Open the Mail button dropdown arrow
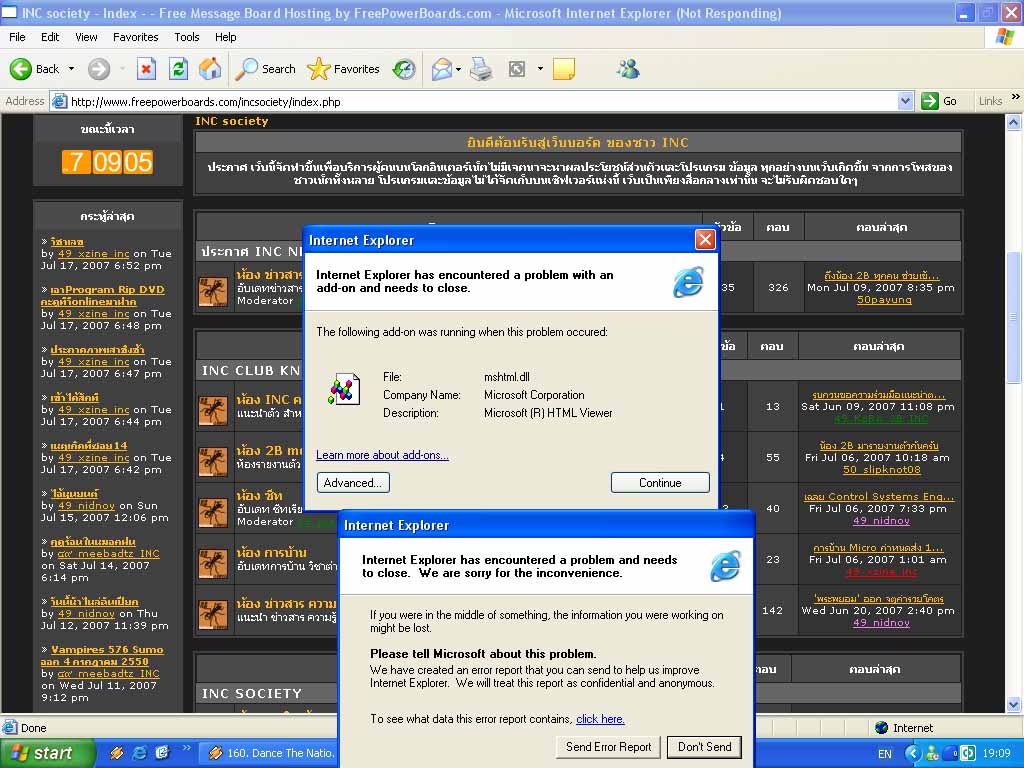This screenshot has width=1024, height=768. (458, 69)
